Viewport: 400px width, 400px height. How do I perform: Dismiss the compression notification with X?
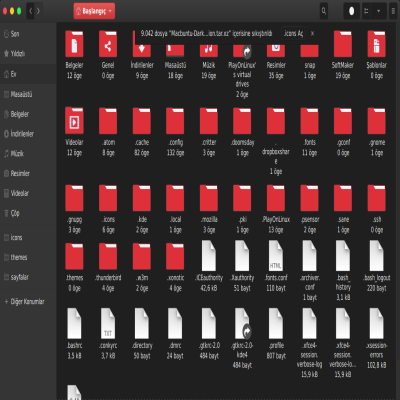(x=312, y=33)
